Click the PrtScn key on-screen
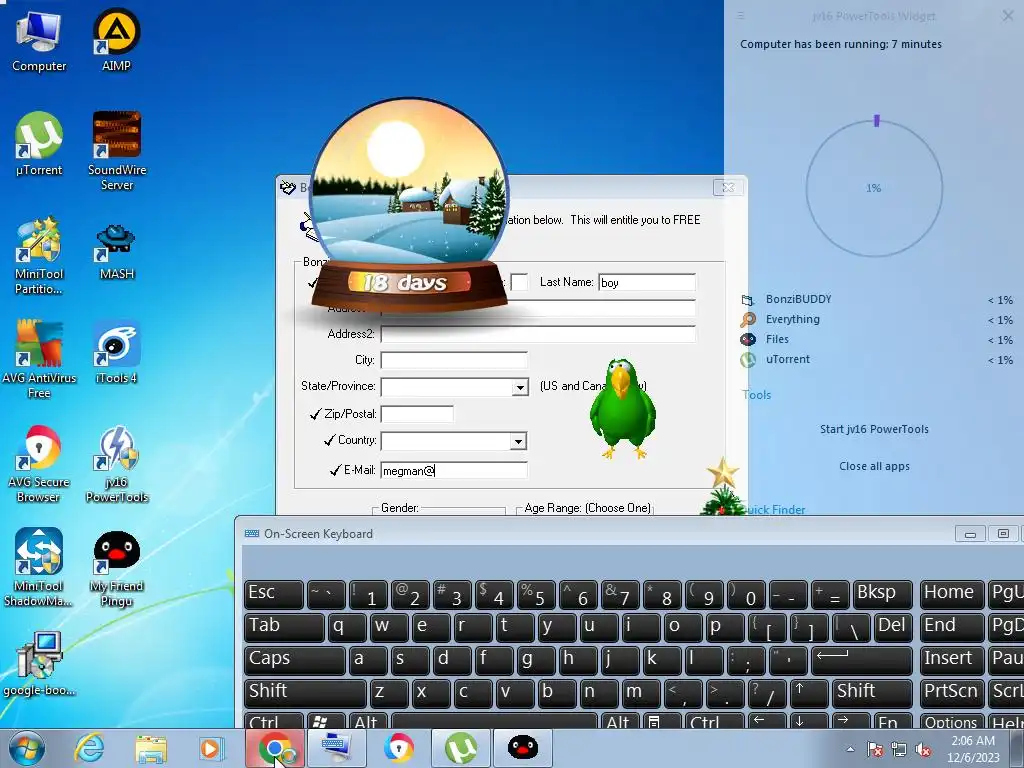This screenshot has height=768, width=1024. point(951,692)
